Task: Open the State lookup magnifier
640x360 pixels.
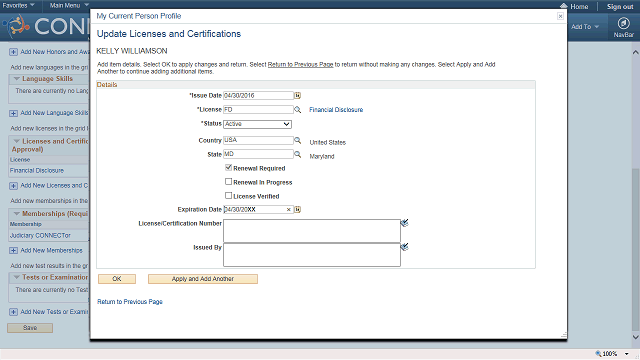Action: (298, 154)
